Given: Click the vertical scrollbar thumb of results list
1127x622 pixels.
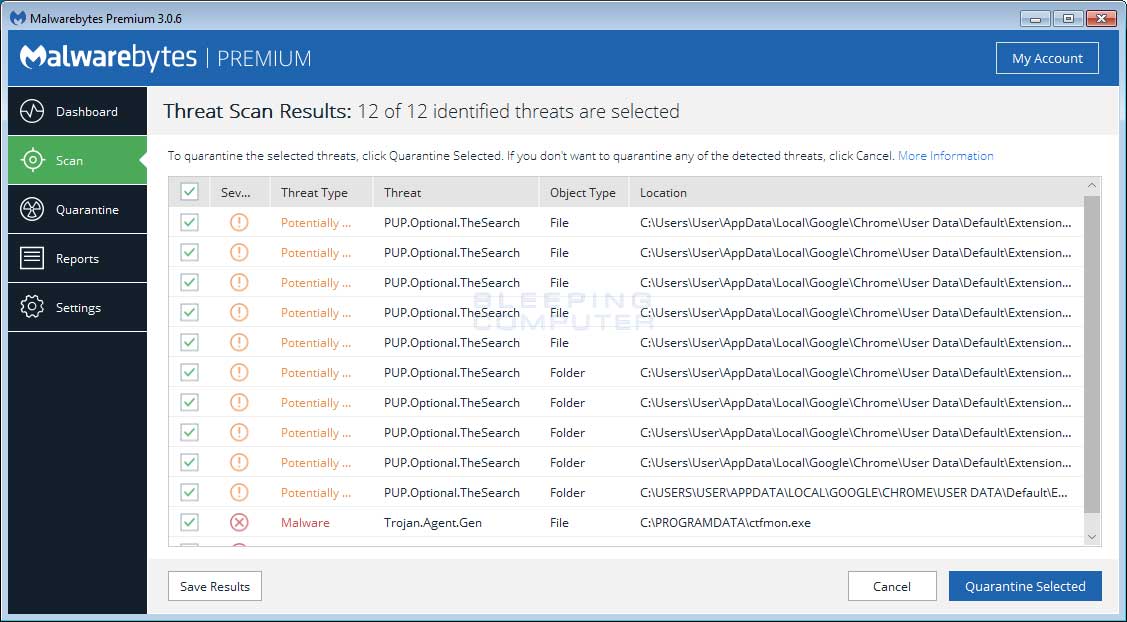Looking at the screenshot, I should (x=1092, y=354).
